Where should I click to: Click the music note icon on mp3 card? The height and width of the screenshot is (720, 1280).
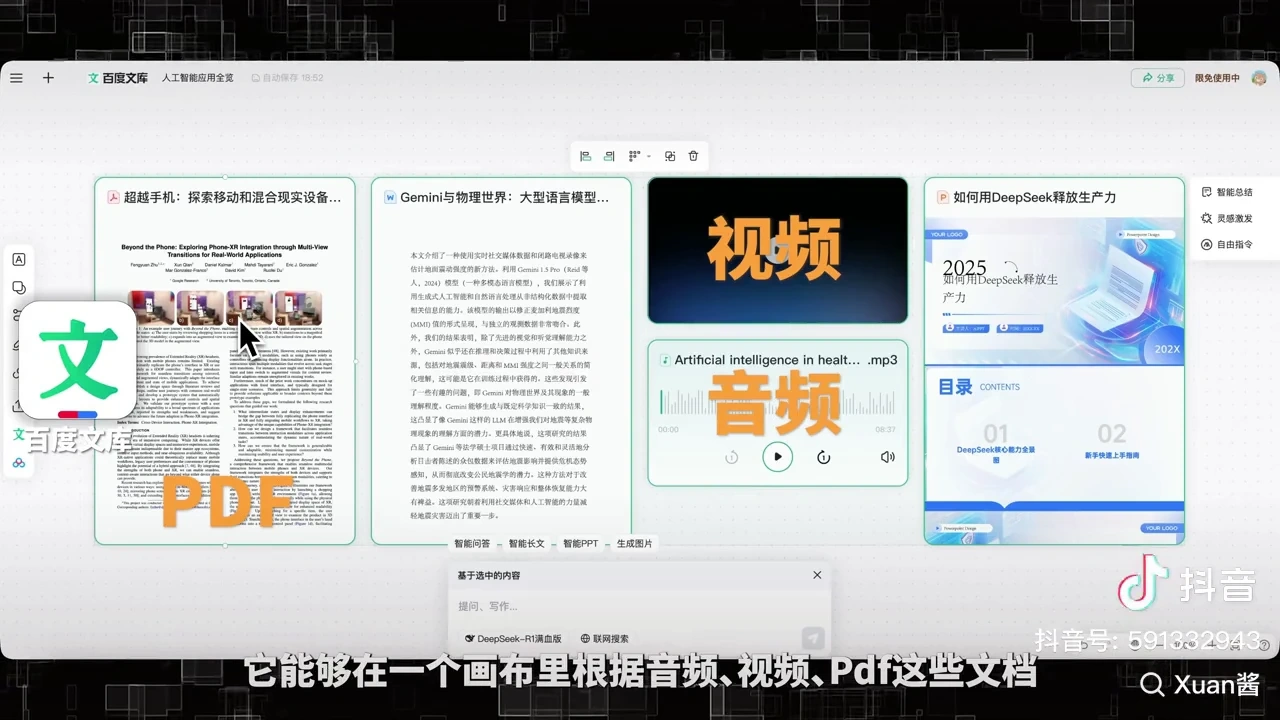point(665,360)
